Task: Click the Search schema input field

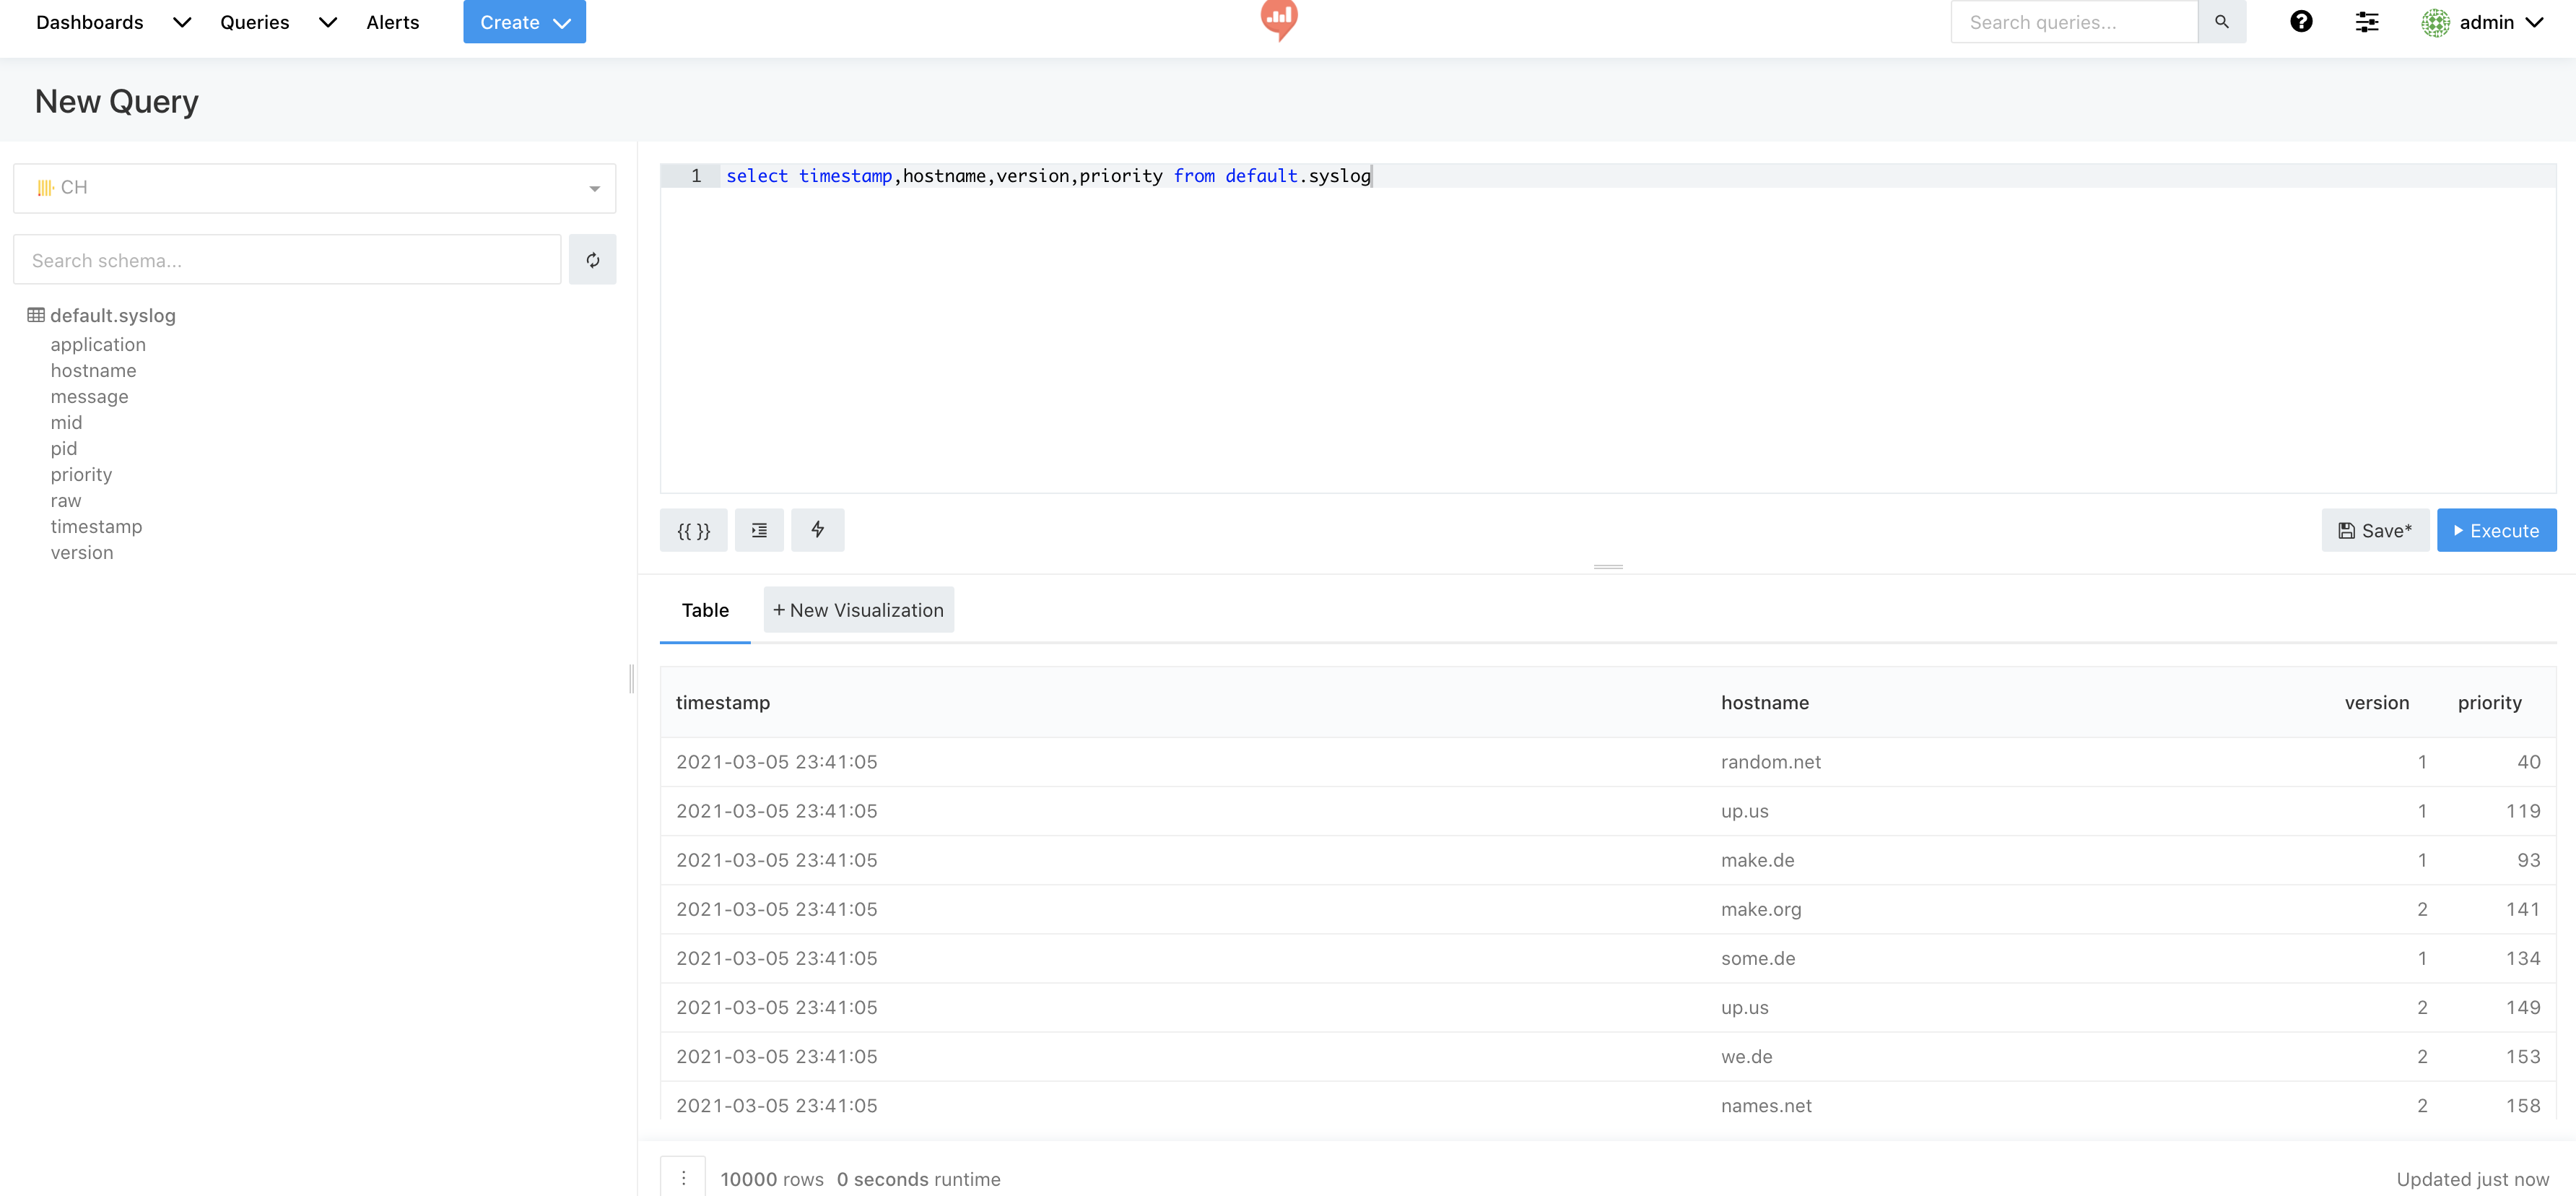Action: pyautogui.click(x=287, y=260)
